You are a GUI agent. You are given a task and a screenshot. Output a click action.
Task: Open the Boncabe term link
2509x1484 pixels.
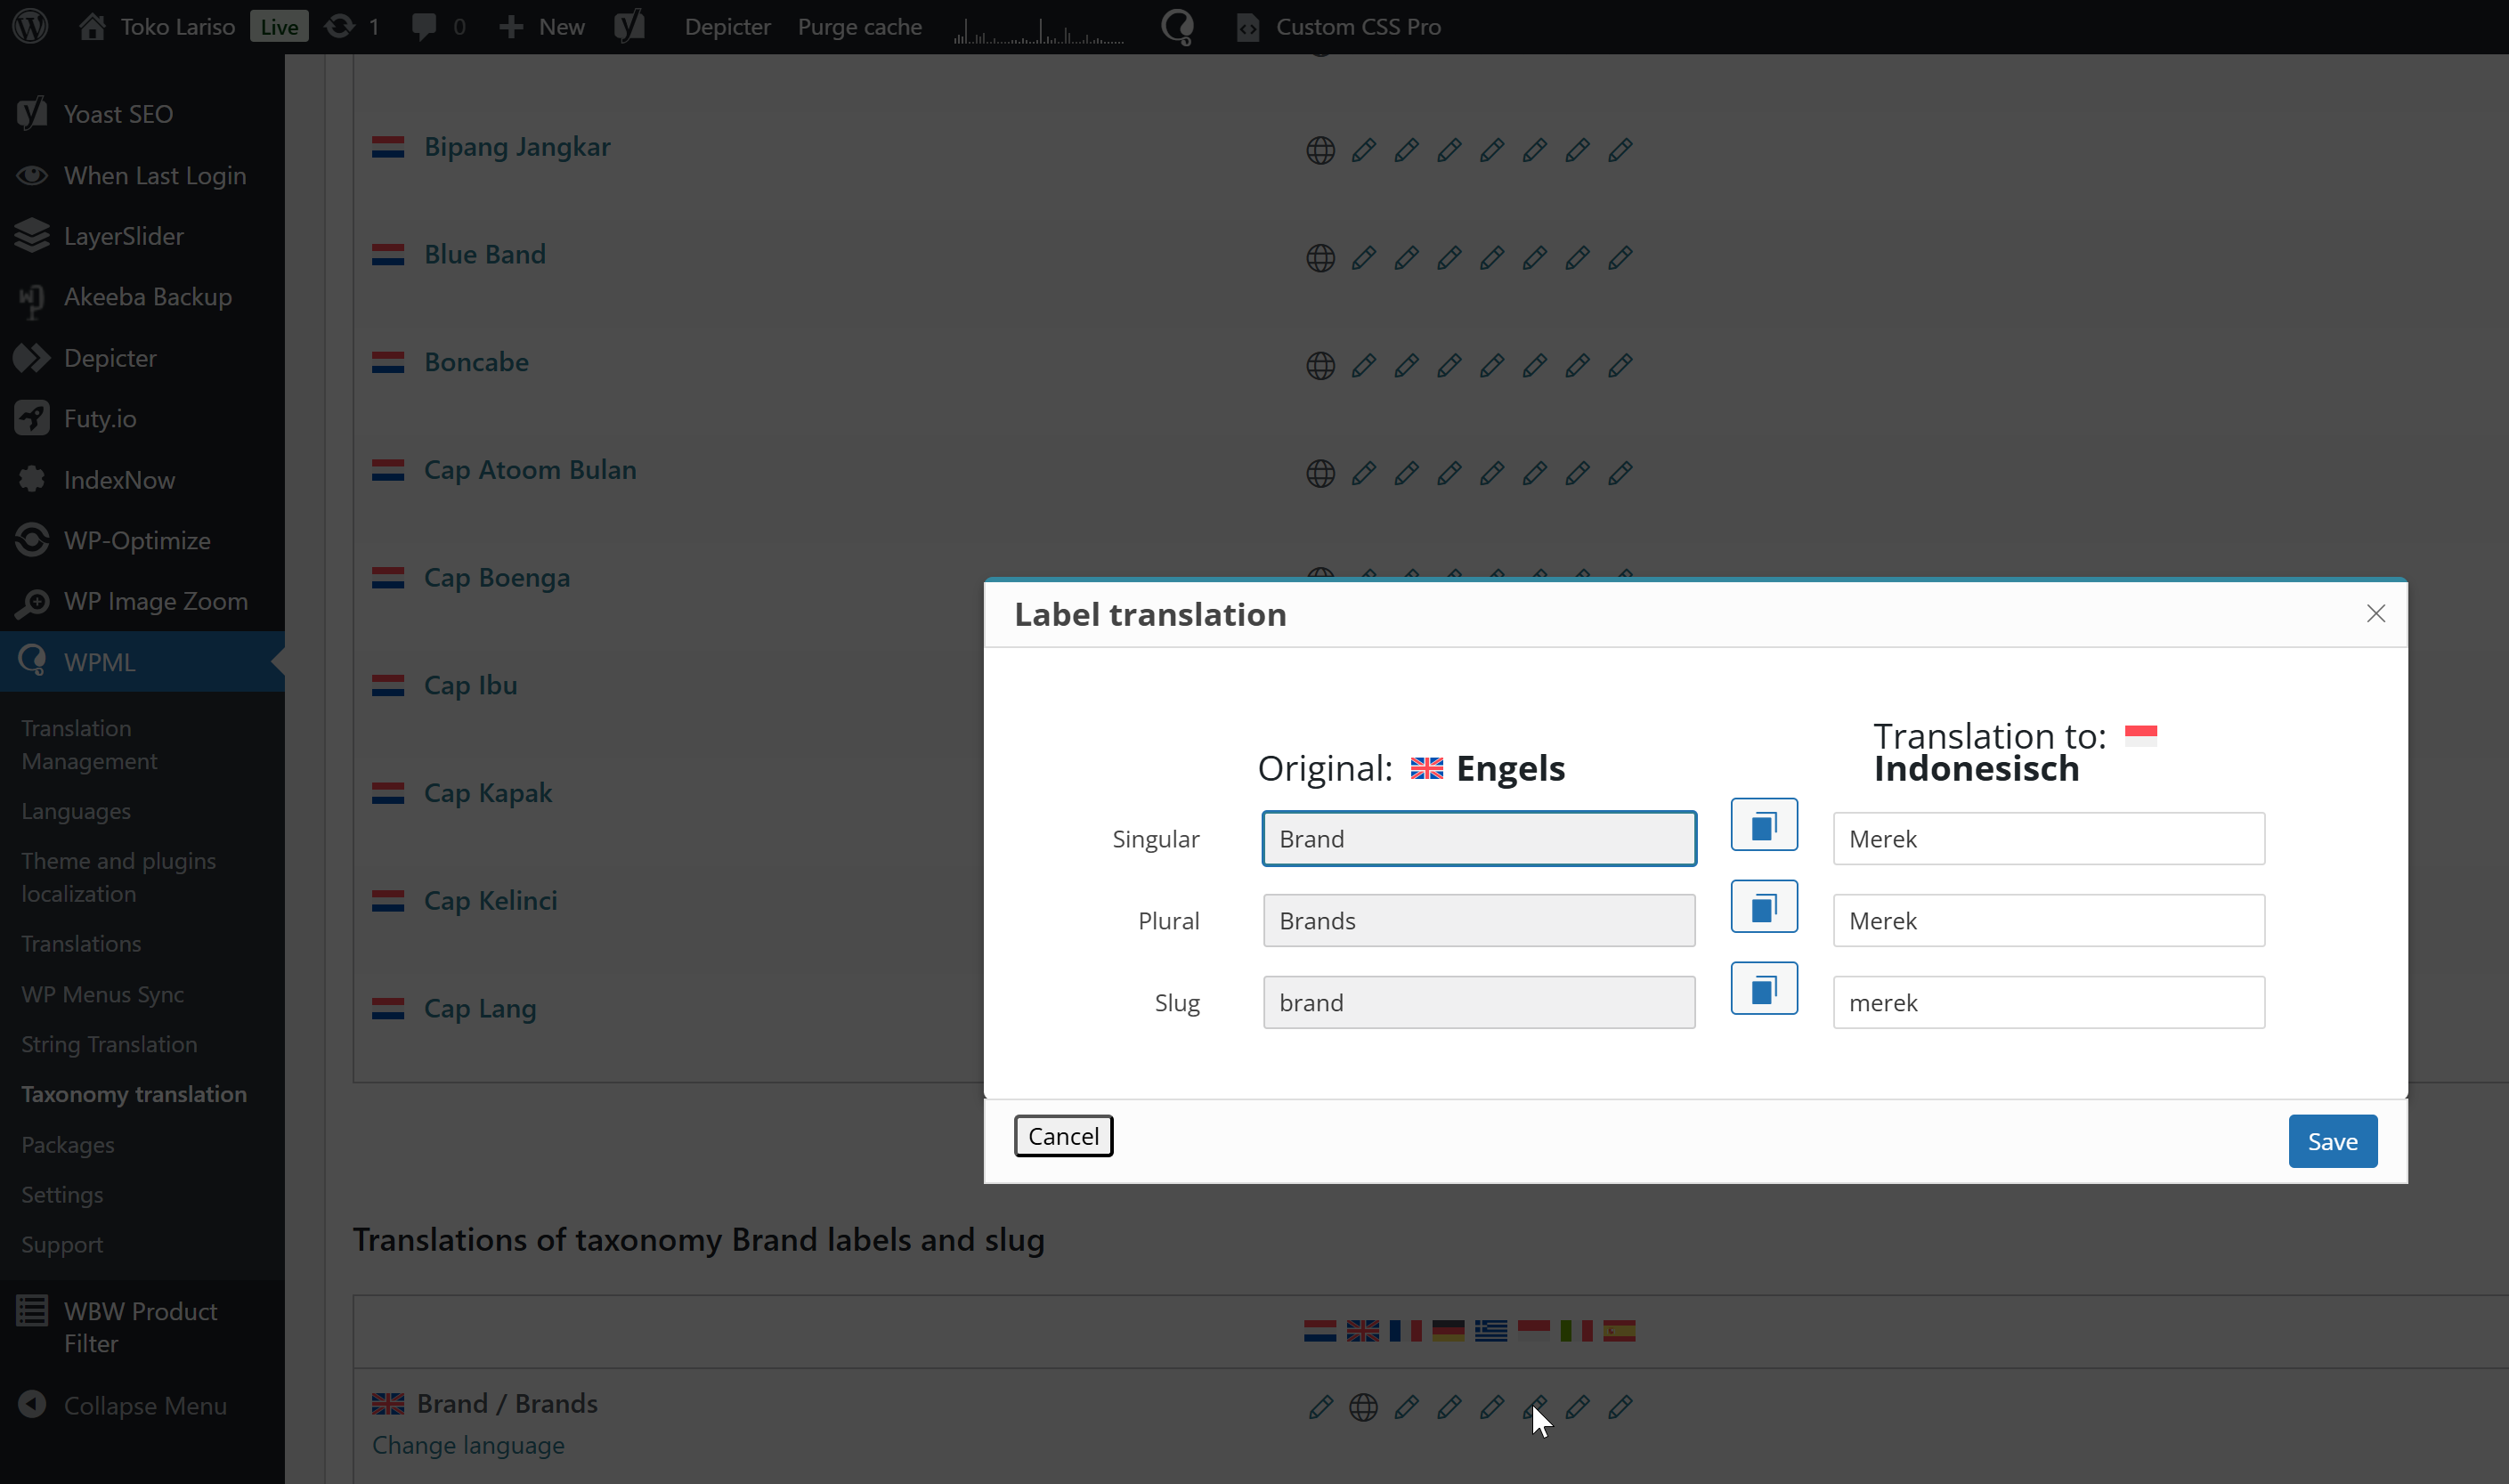point(476,362)
